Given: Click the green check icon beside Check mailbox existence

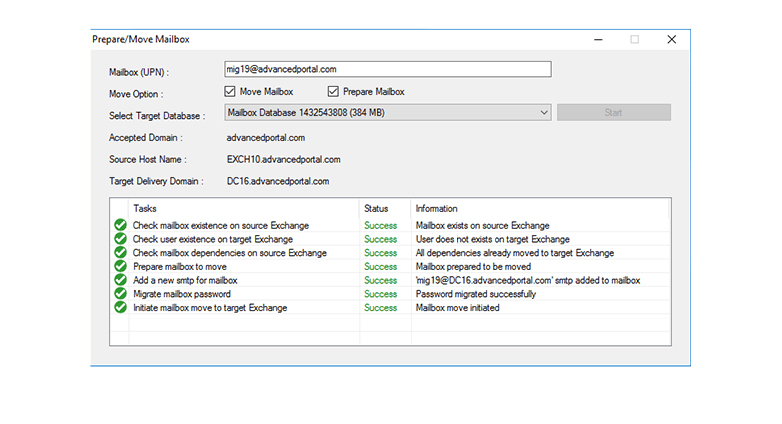Looking at the screenshot, I should 120,225.
